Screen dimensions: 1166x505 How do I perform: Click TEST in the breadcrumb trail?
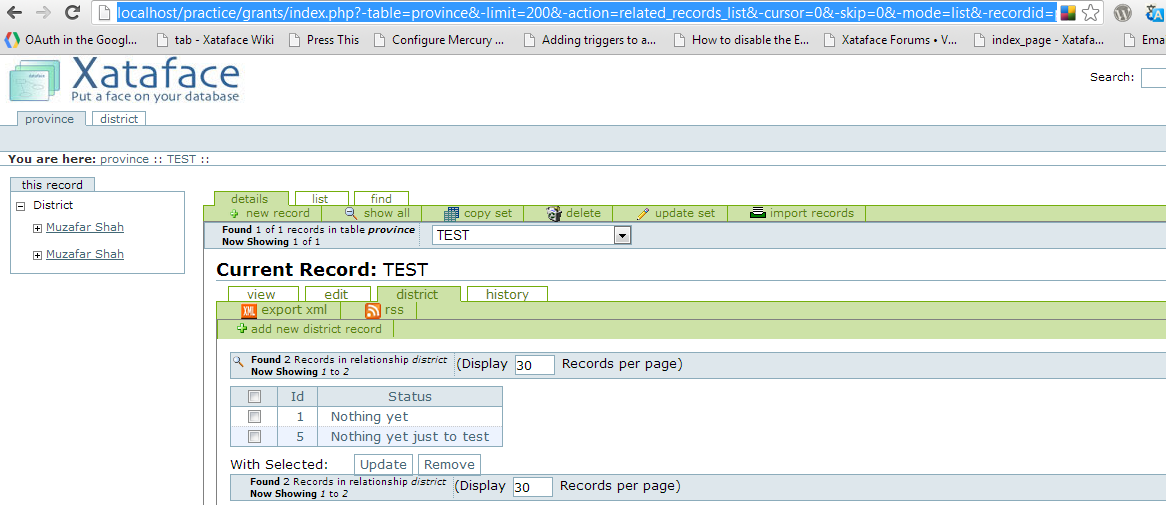tap(181, 159)
